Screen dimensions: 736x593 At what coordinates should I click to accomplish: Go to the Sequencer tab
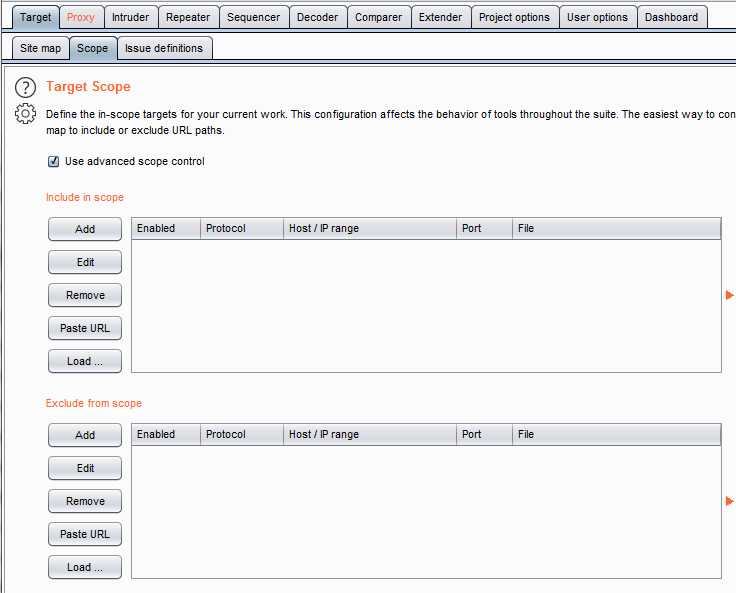click(x=253, y=17)
